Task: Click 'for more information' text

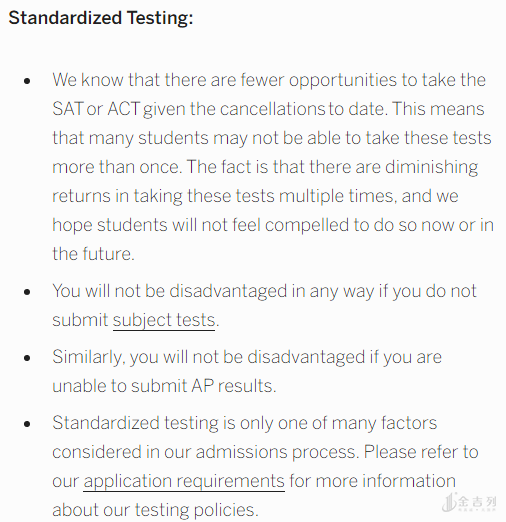Action: tap(372, 481)
